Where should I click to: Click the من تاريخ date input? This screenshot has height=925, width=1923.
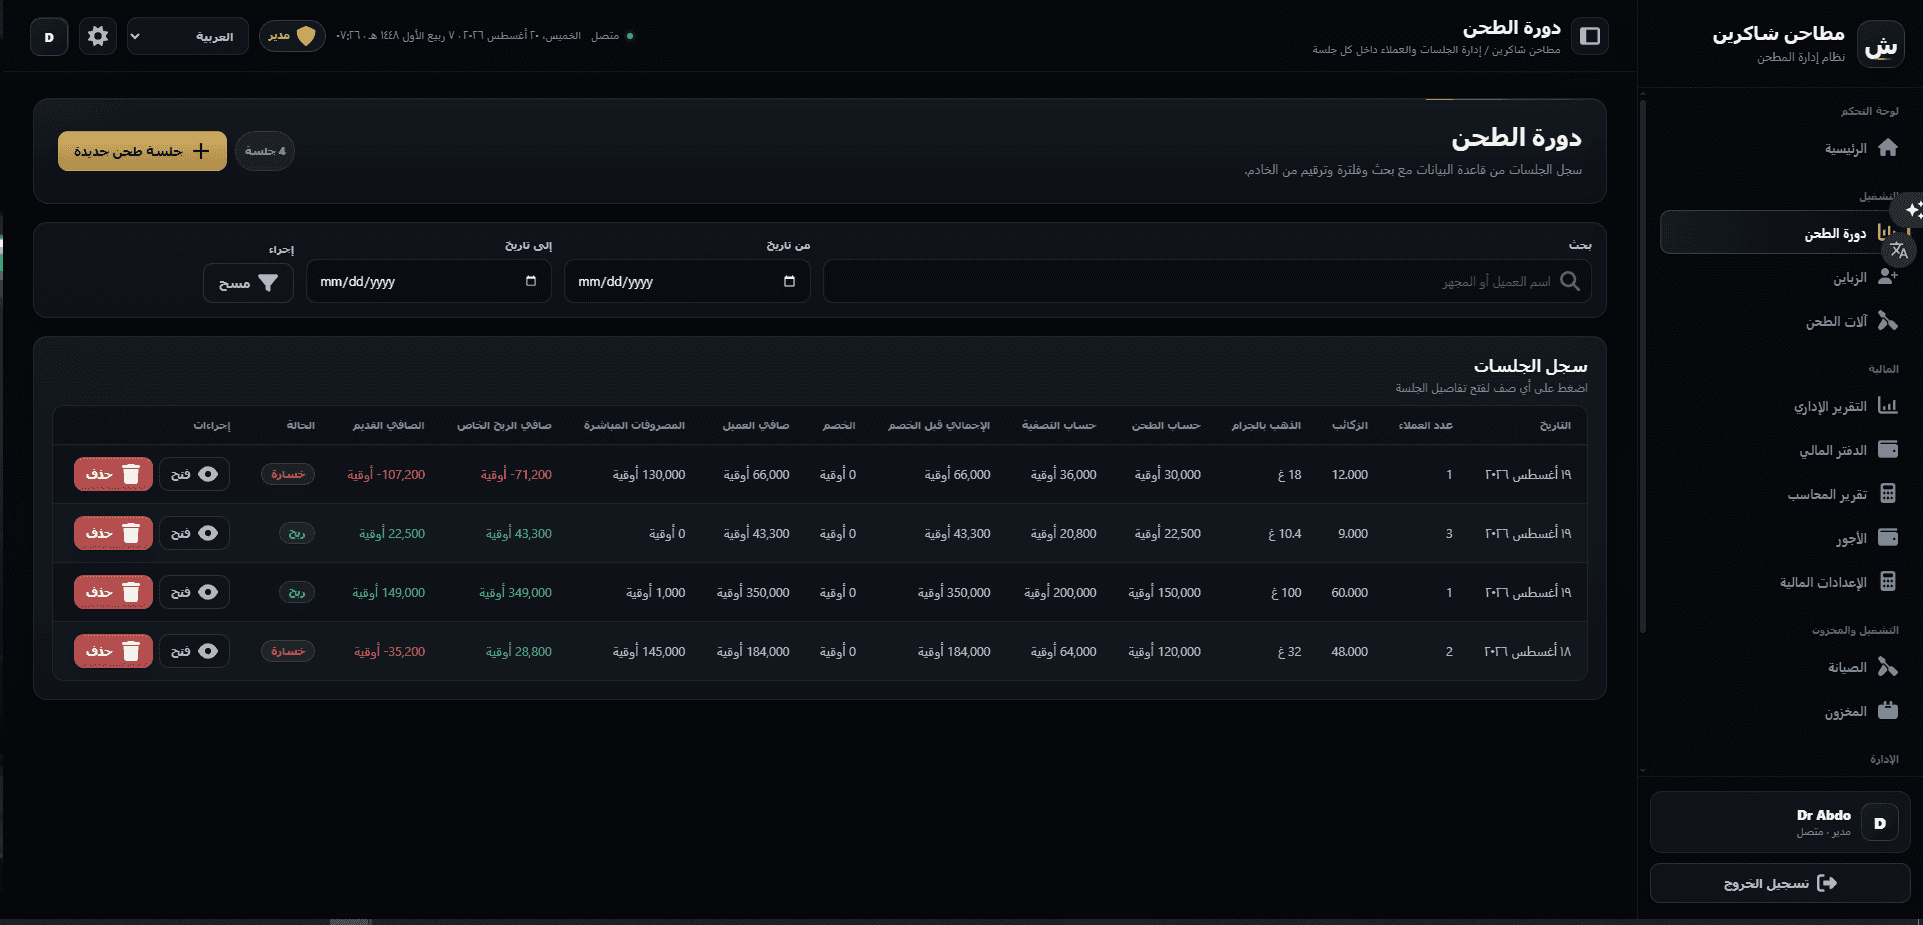pyautogui.click(x=687, y=281)
